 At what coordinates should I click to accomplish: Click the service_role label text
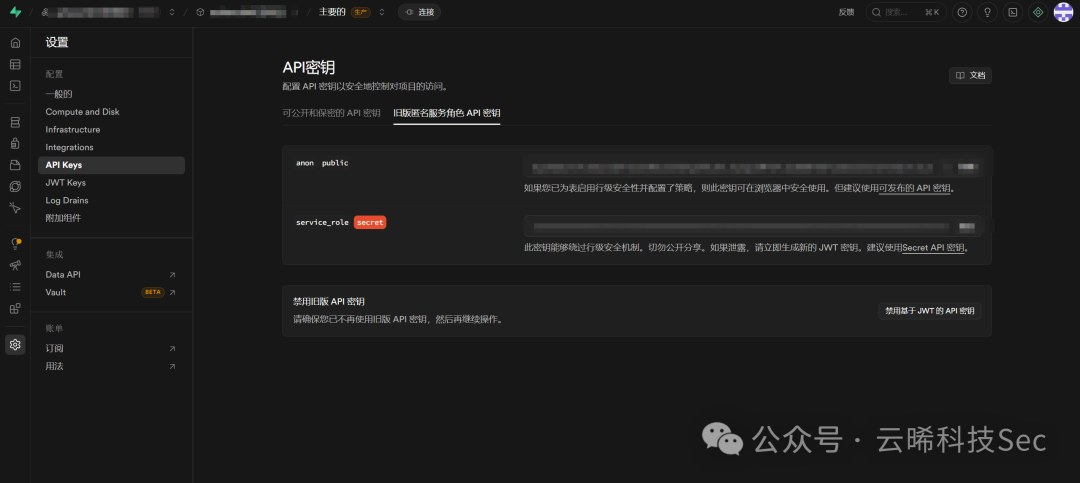pyautogui.click(x=322, y=223)
